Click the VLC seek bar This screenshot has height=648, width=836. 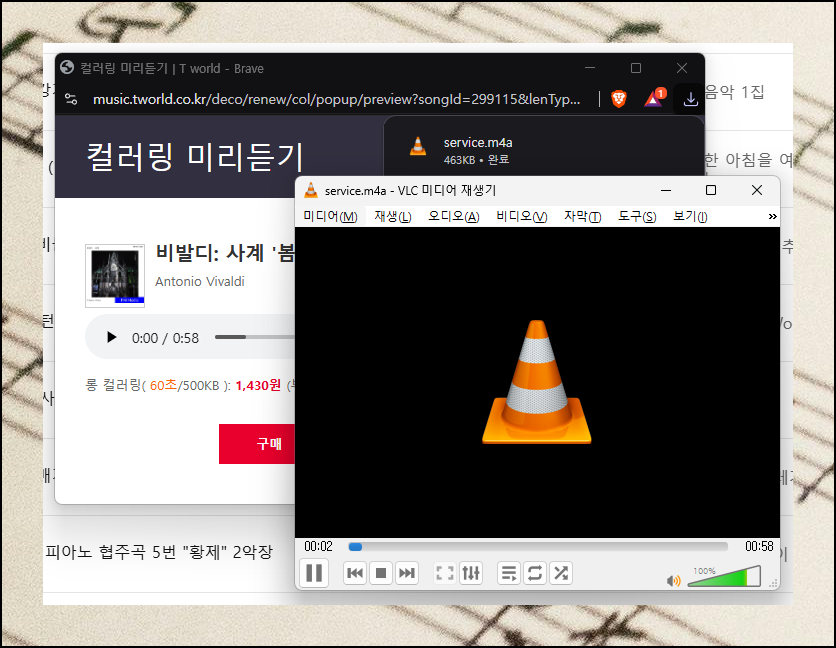[538, 547]
